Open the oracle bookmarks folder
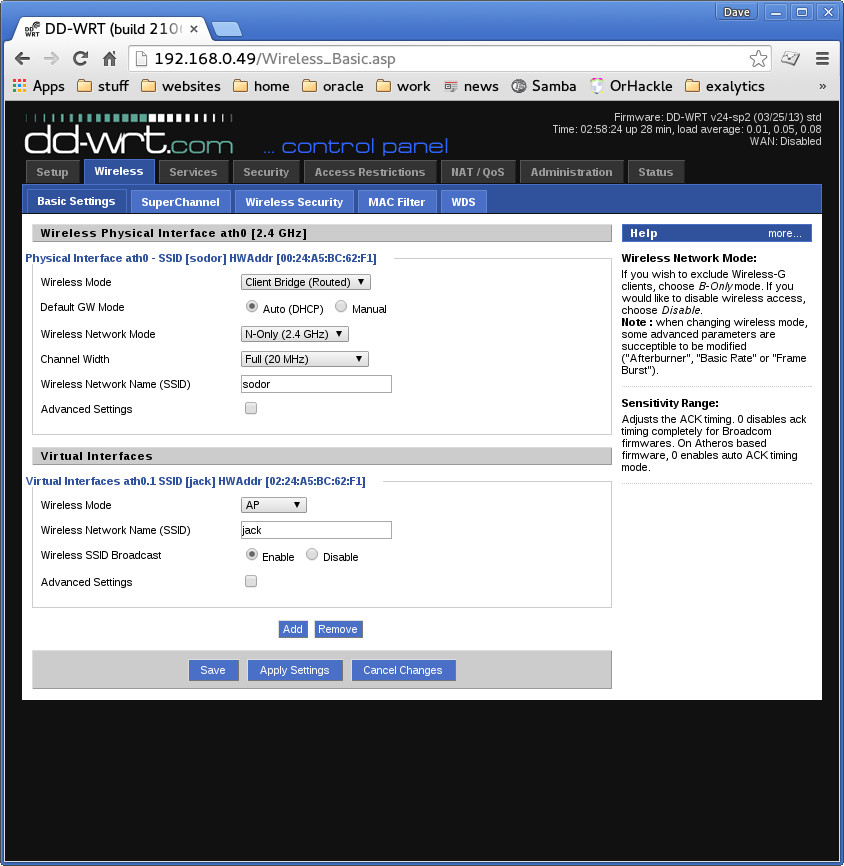Image resolution: width=844 pixels, height=866 pixels. (x=333, y=86)
